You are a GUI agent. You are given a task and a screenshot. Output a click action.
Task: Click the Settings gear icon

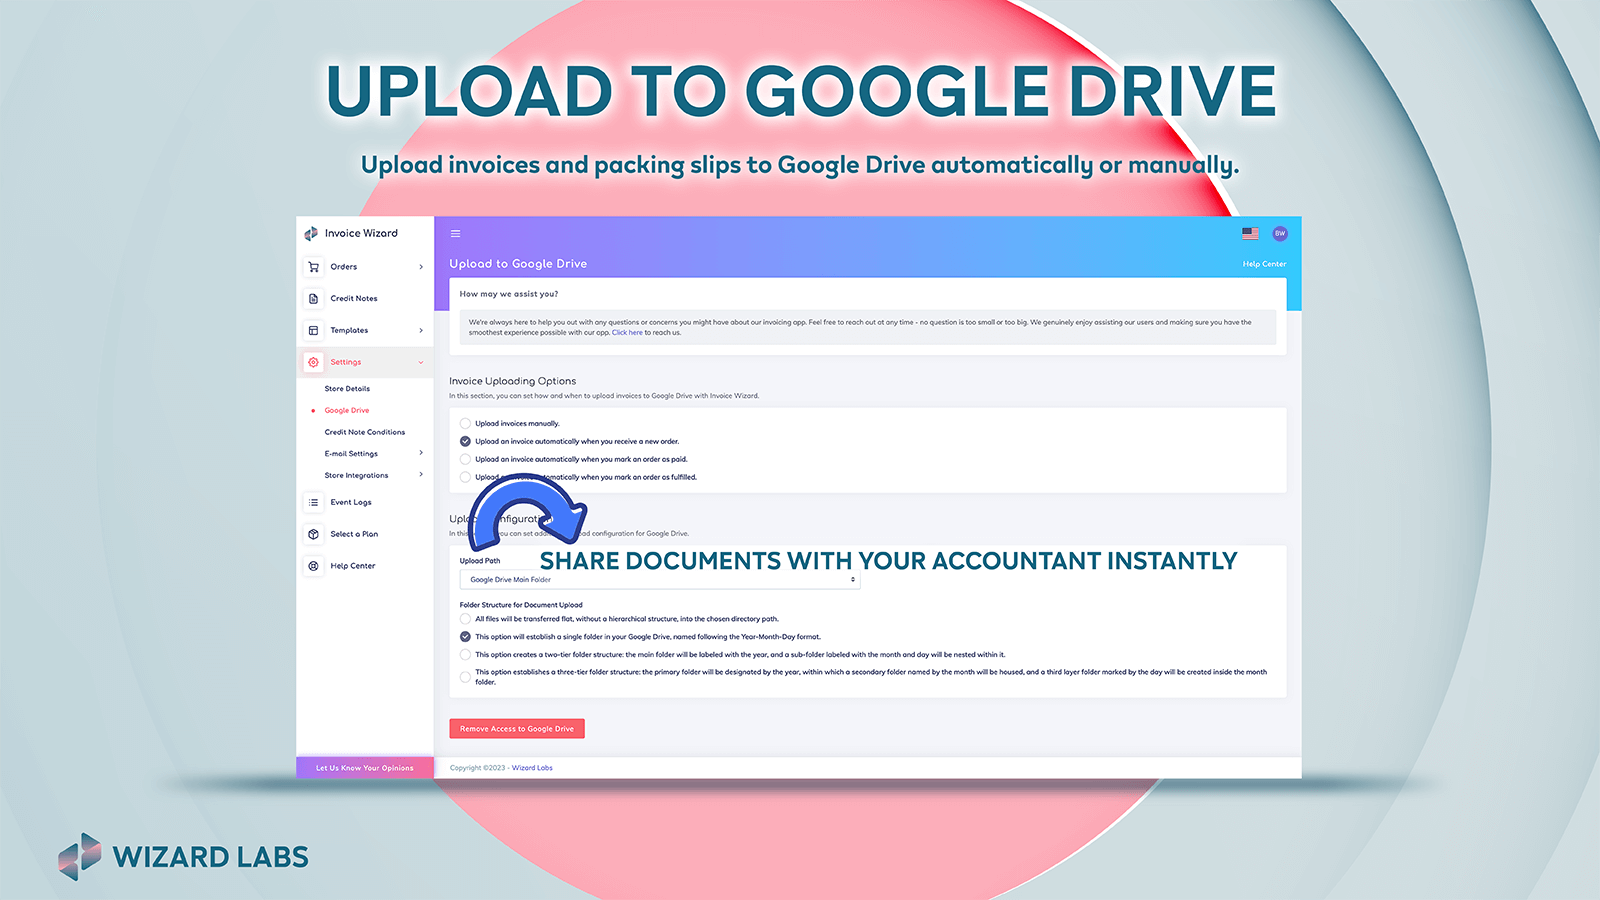pyautogui.click(x=313, y=362)
